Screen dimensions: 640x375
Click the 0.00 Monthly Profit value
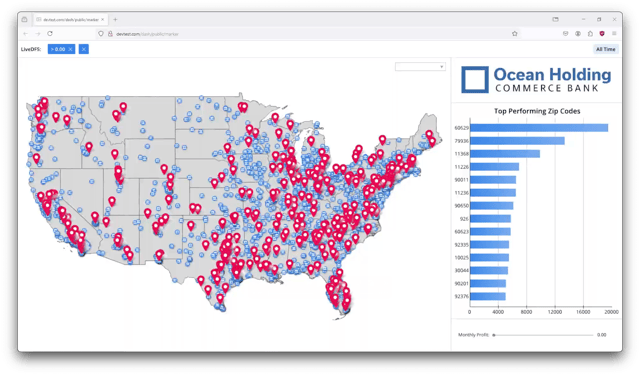602,335
